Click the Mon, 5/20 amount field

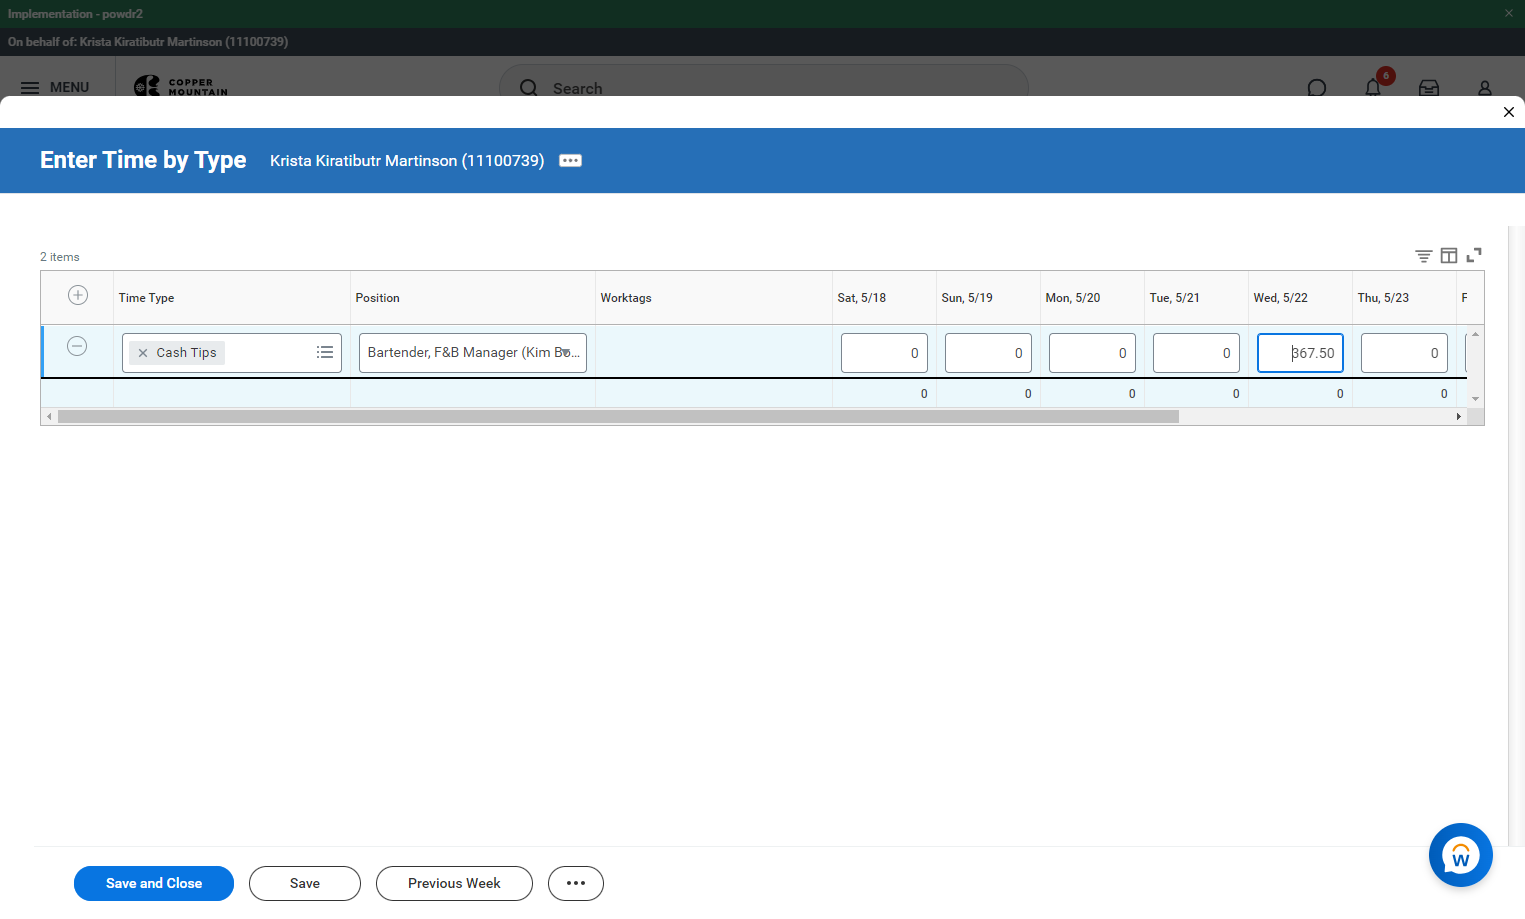1093,353
